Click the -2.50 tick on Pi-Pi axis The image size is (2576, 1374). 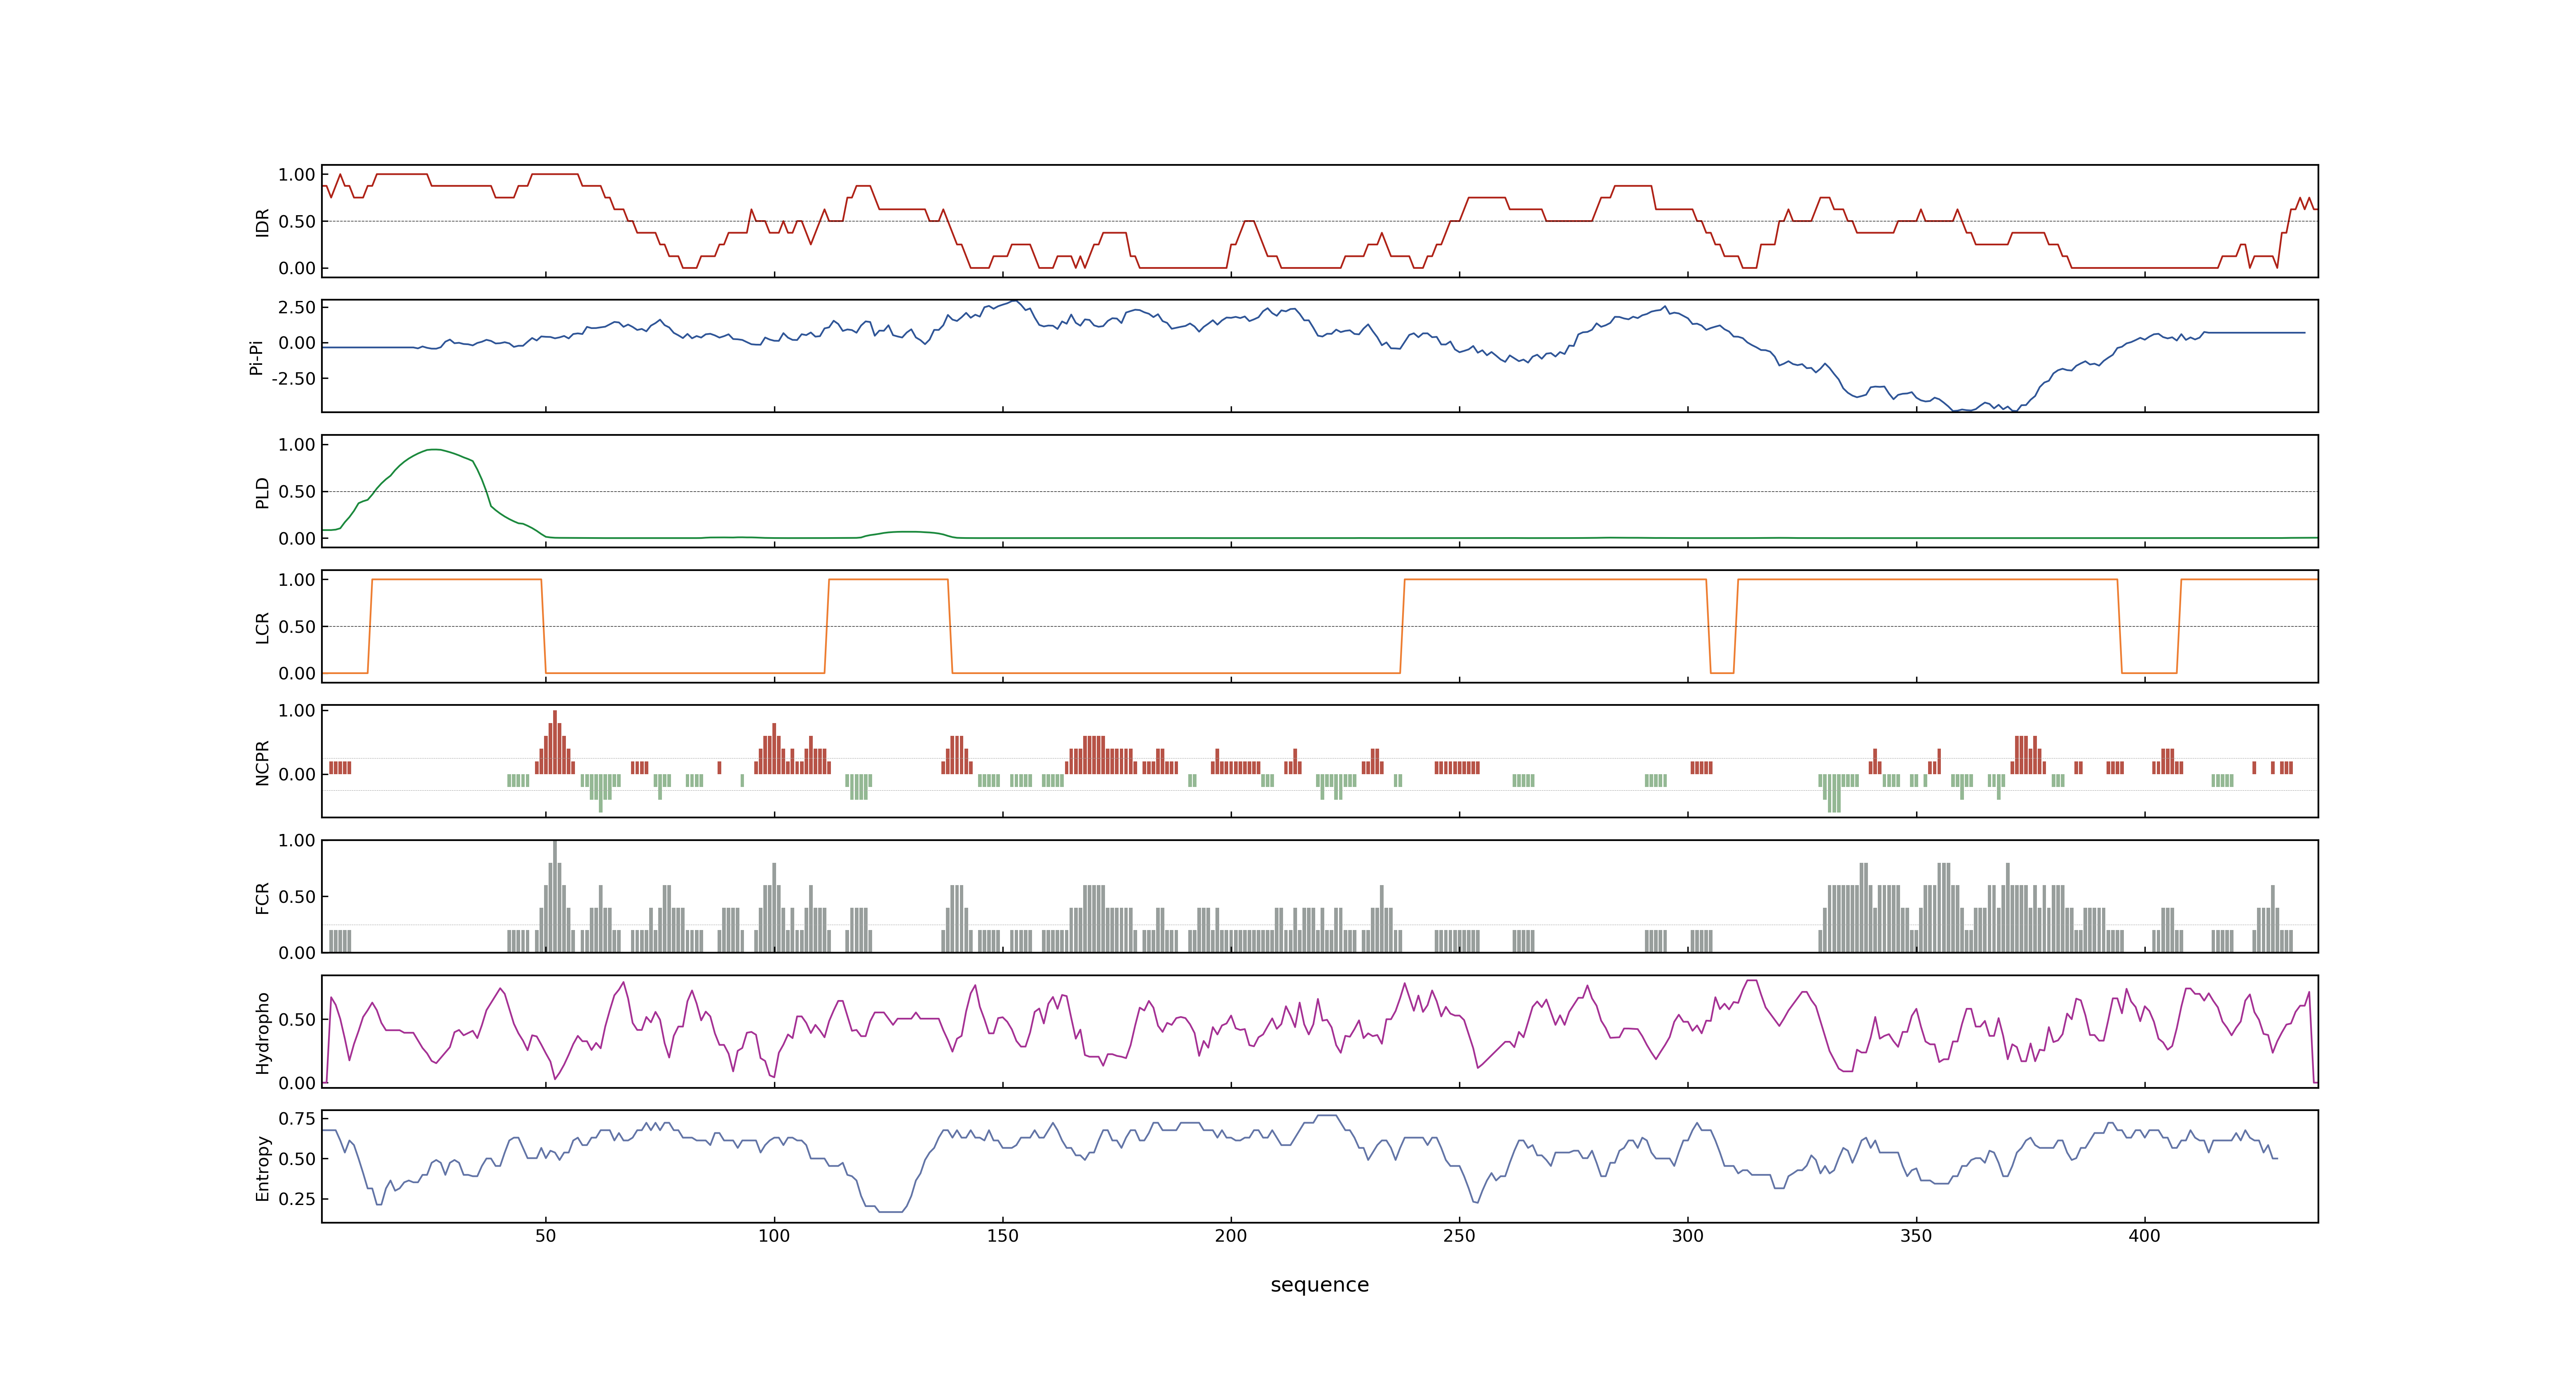[293, 379]
